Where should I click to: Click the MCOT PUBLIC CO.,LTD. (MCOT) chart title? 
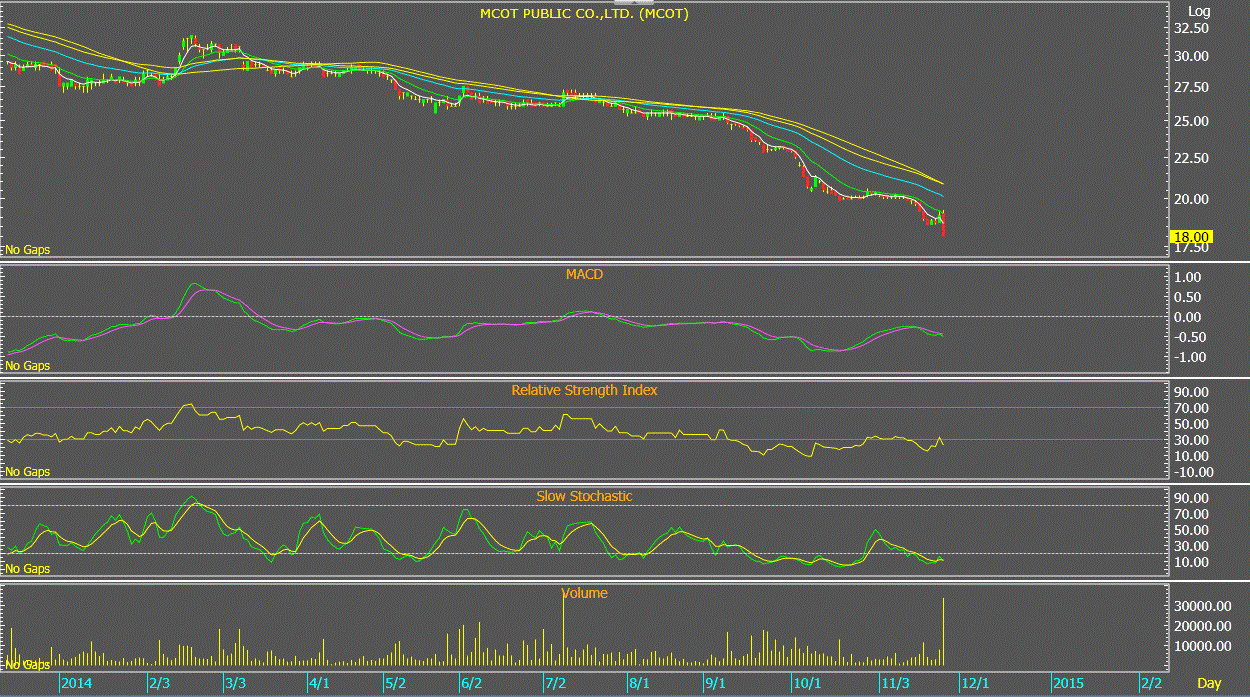[584, 14]
